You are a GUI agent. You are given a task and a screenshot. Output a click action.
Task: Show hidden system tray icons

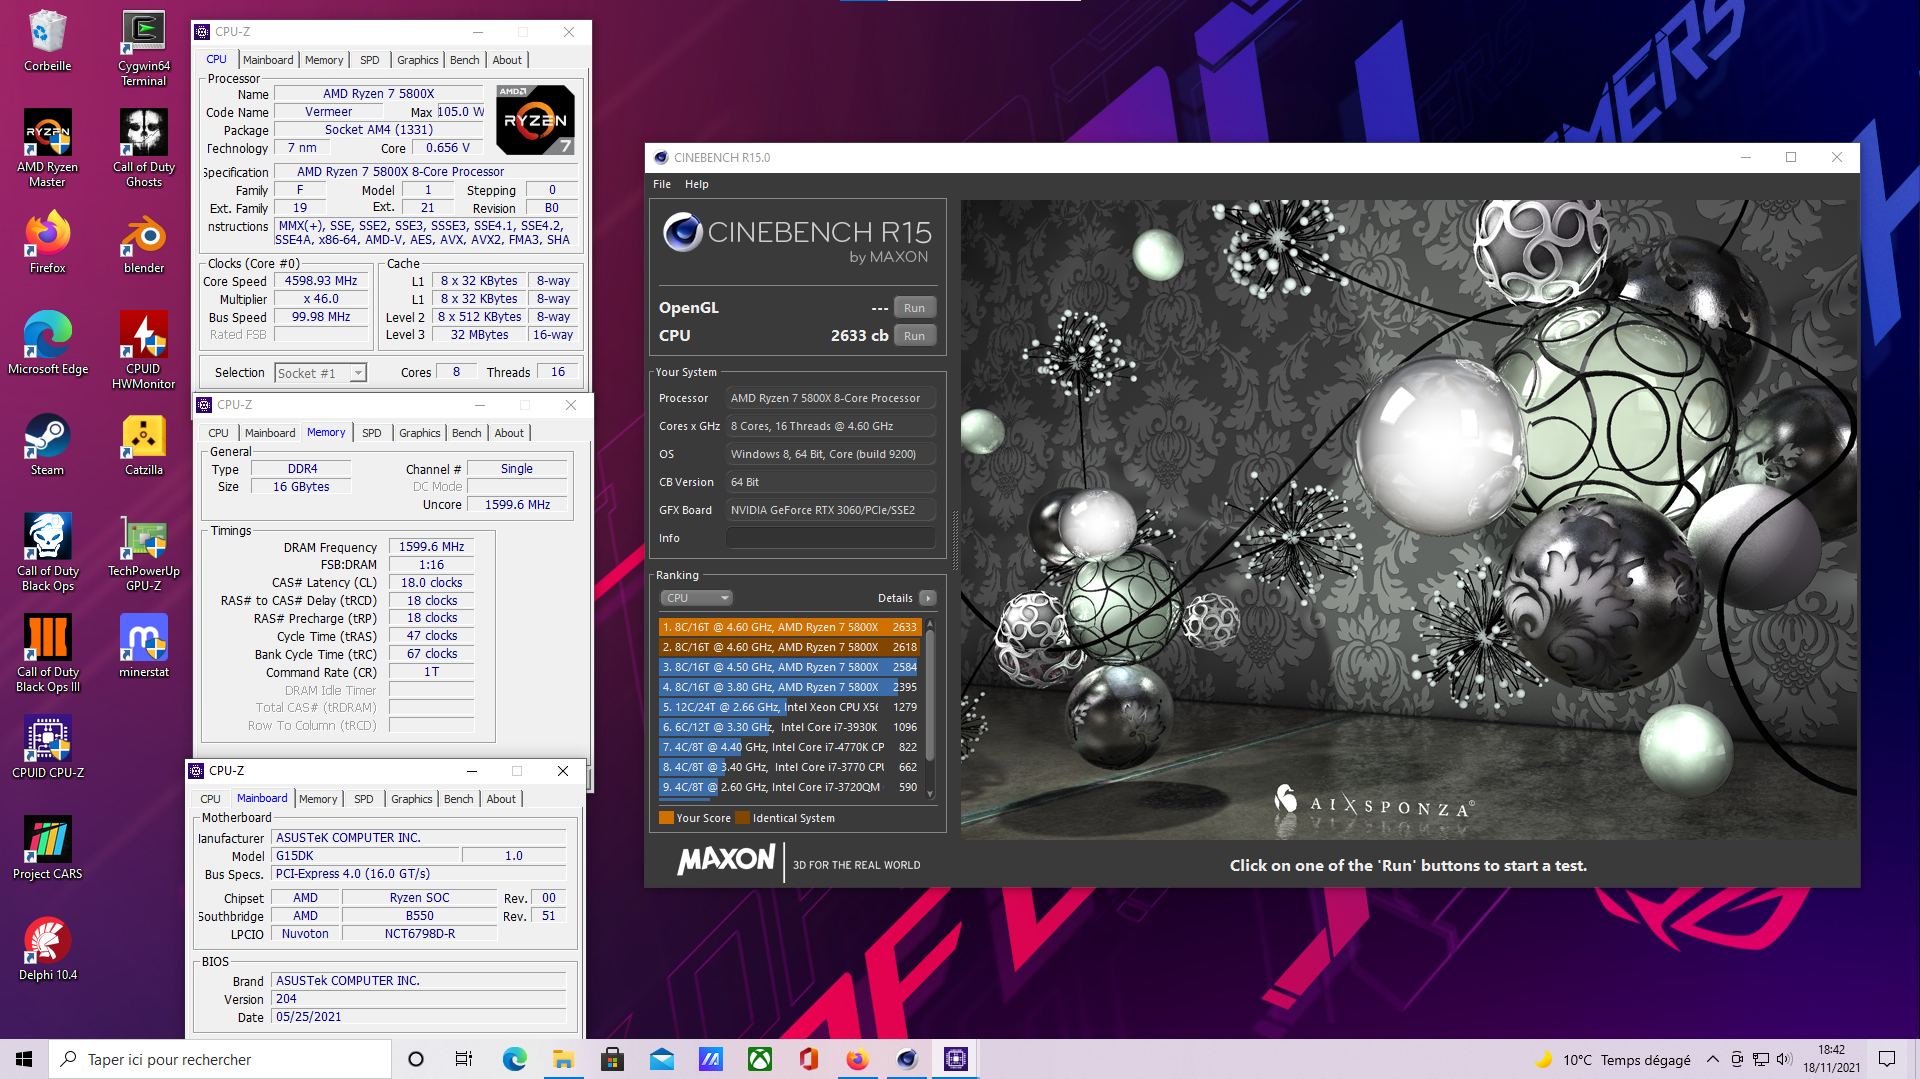(1713, 1059)
